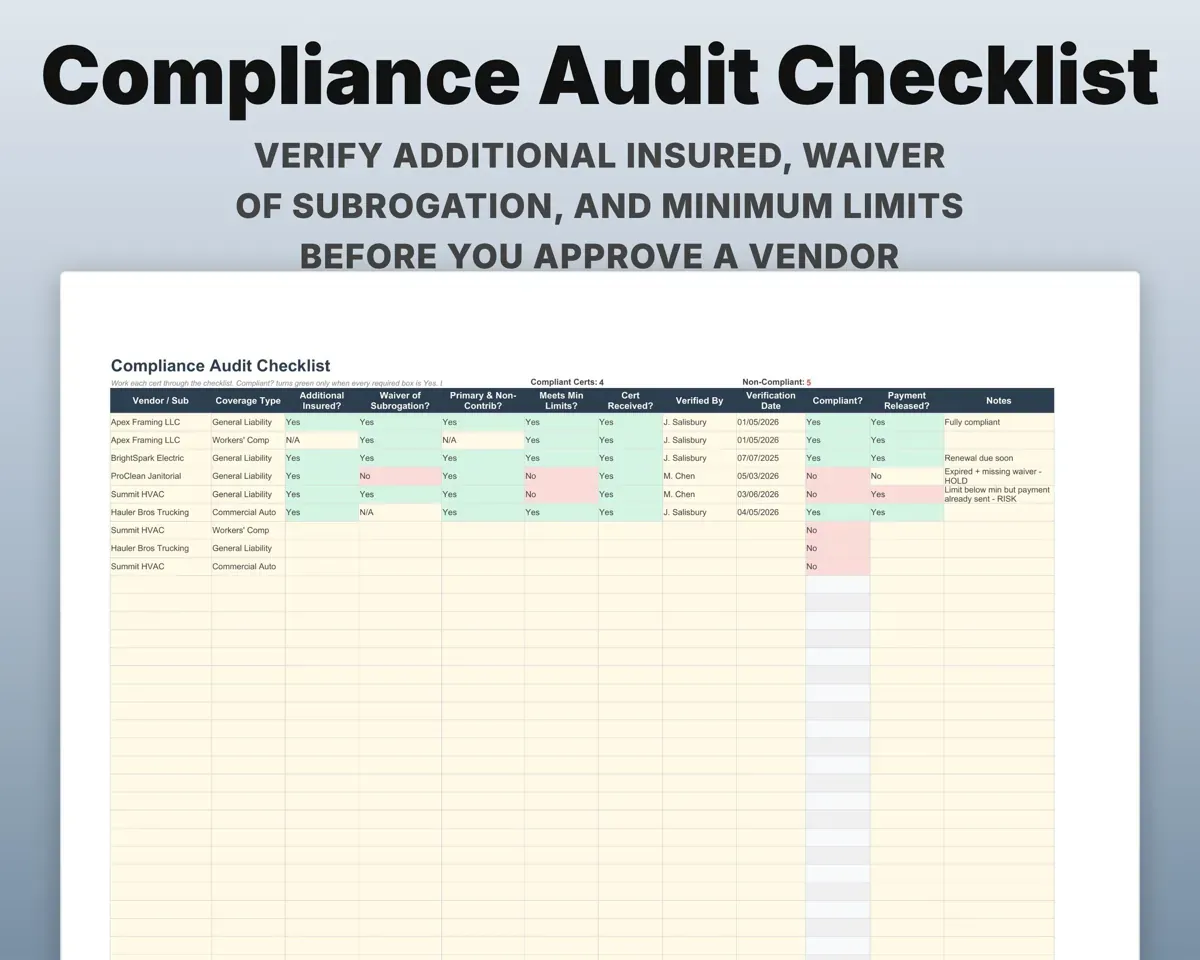Select ProClean Janitorial's red Waiver of Subrogation 'No'
The height and width of the screenshot is (960, 1200).
(x=400, y=476)
